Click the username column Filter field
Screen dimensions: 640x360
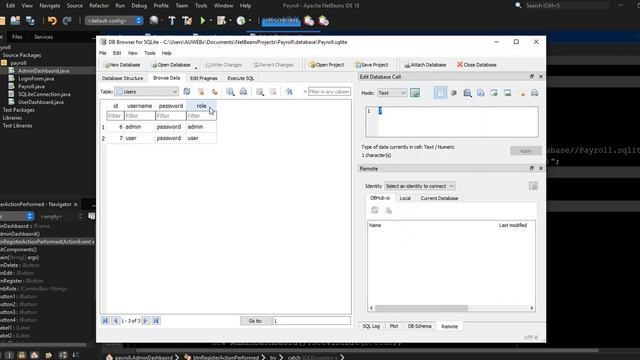pos(140,116)
